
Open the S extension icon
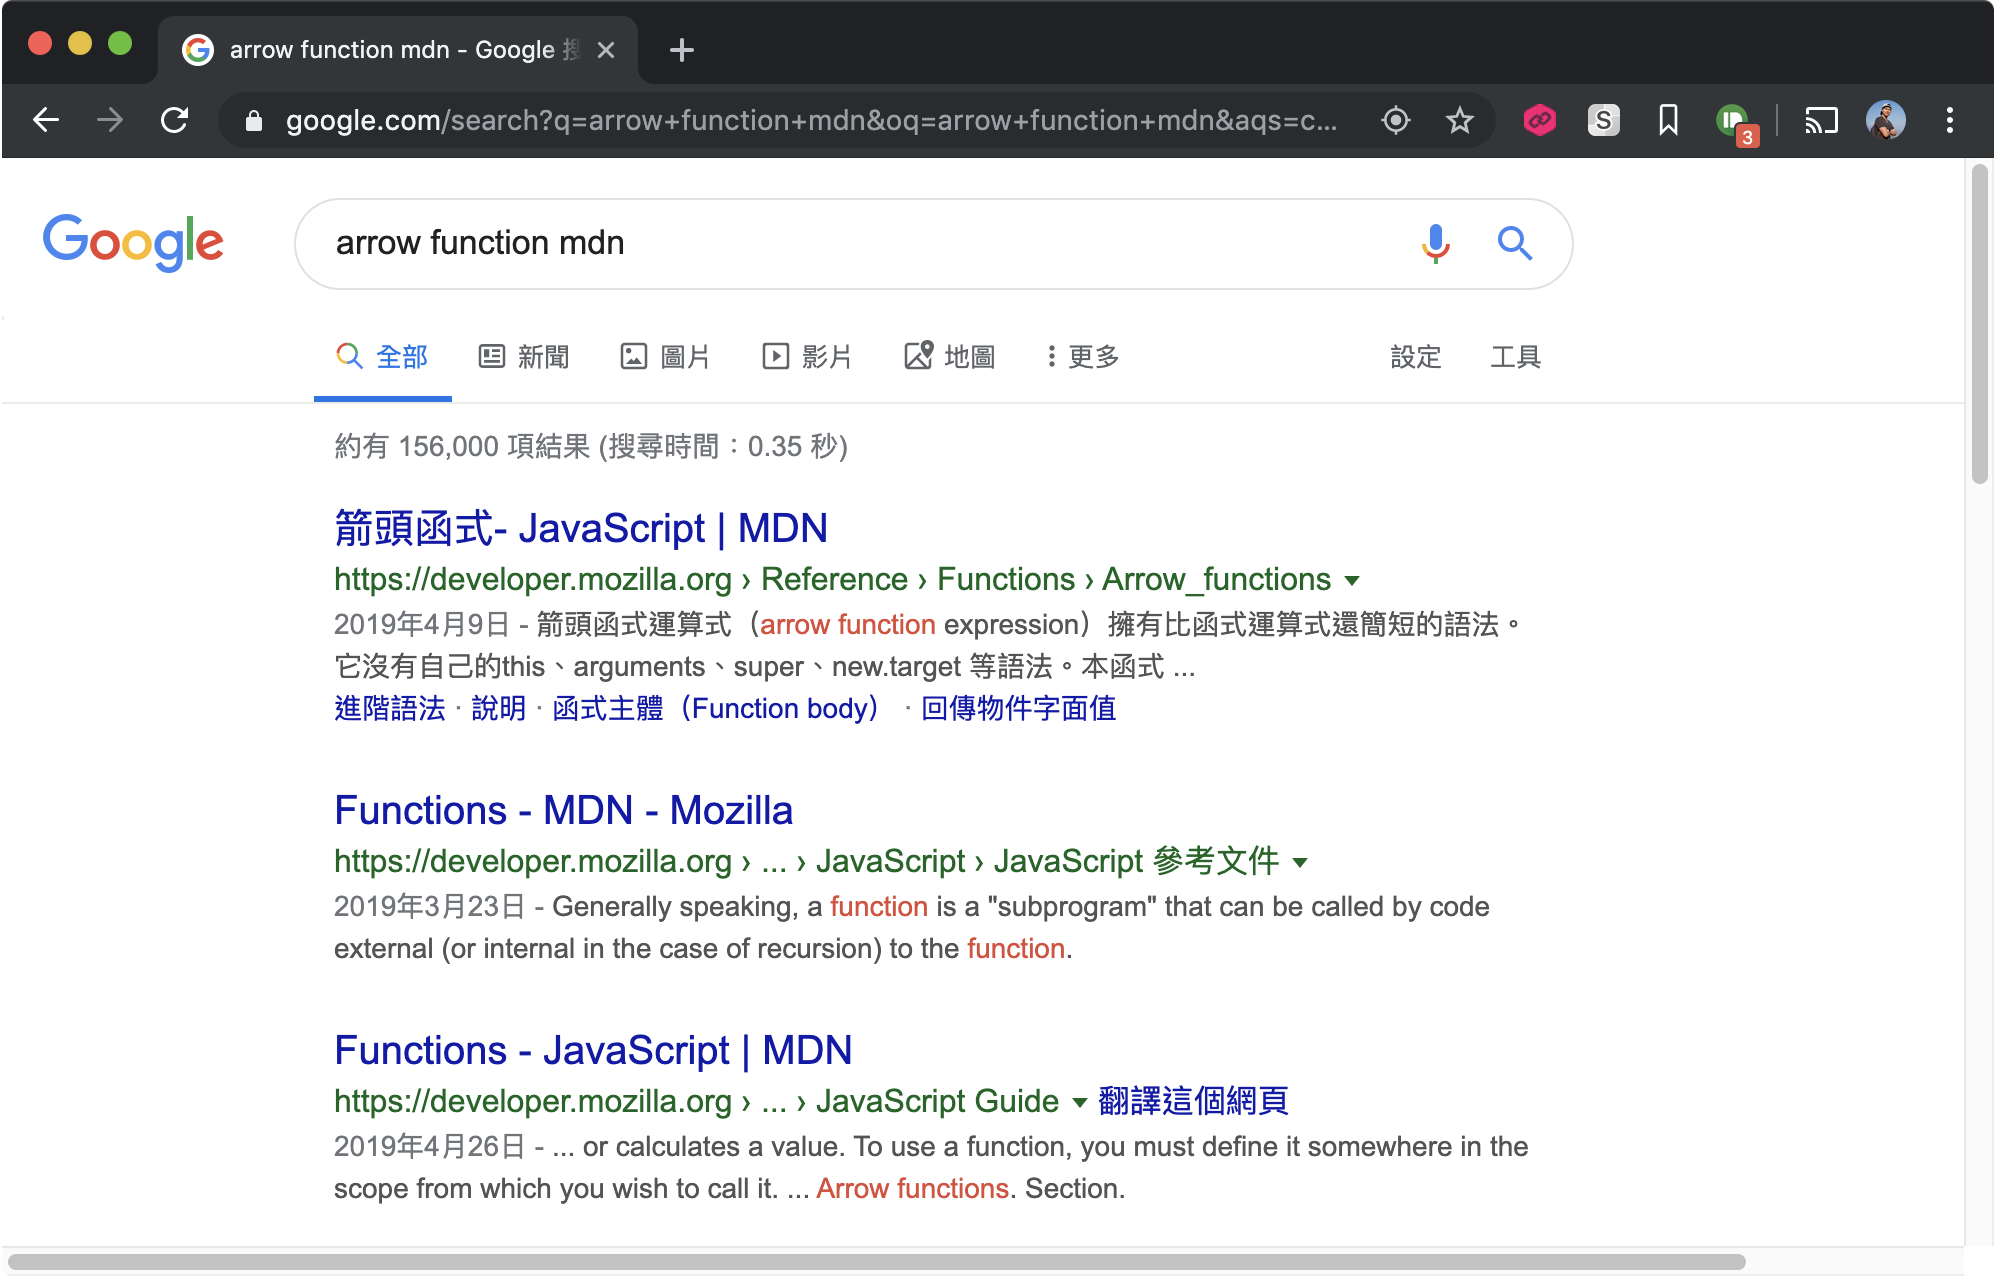coord(1604,121)
